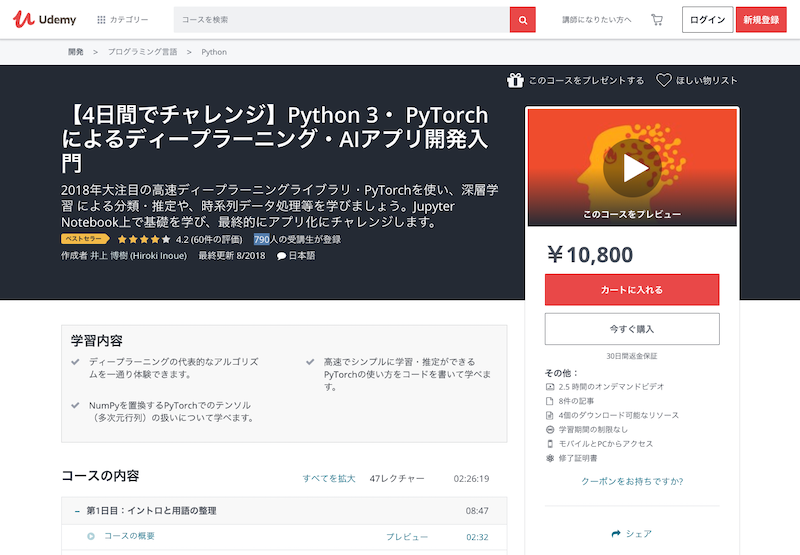Click このコースをプレゼントする link
The height and width of the screenshot is (555, 800).
tap(586, 81)
